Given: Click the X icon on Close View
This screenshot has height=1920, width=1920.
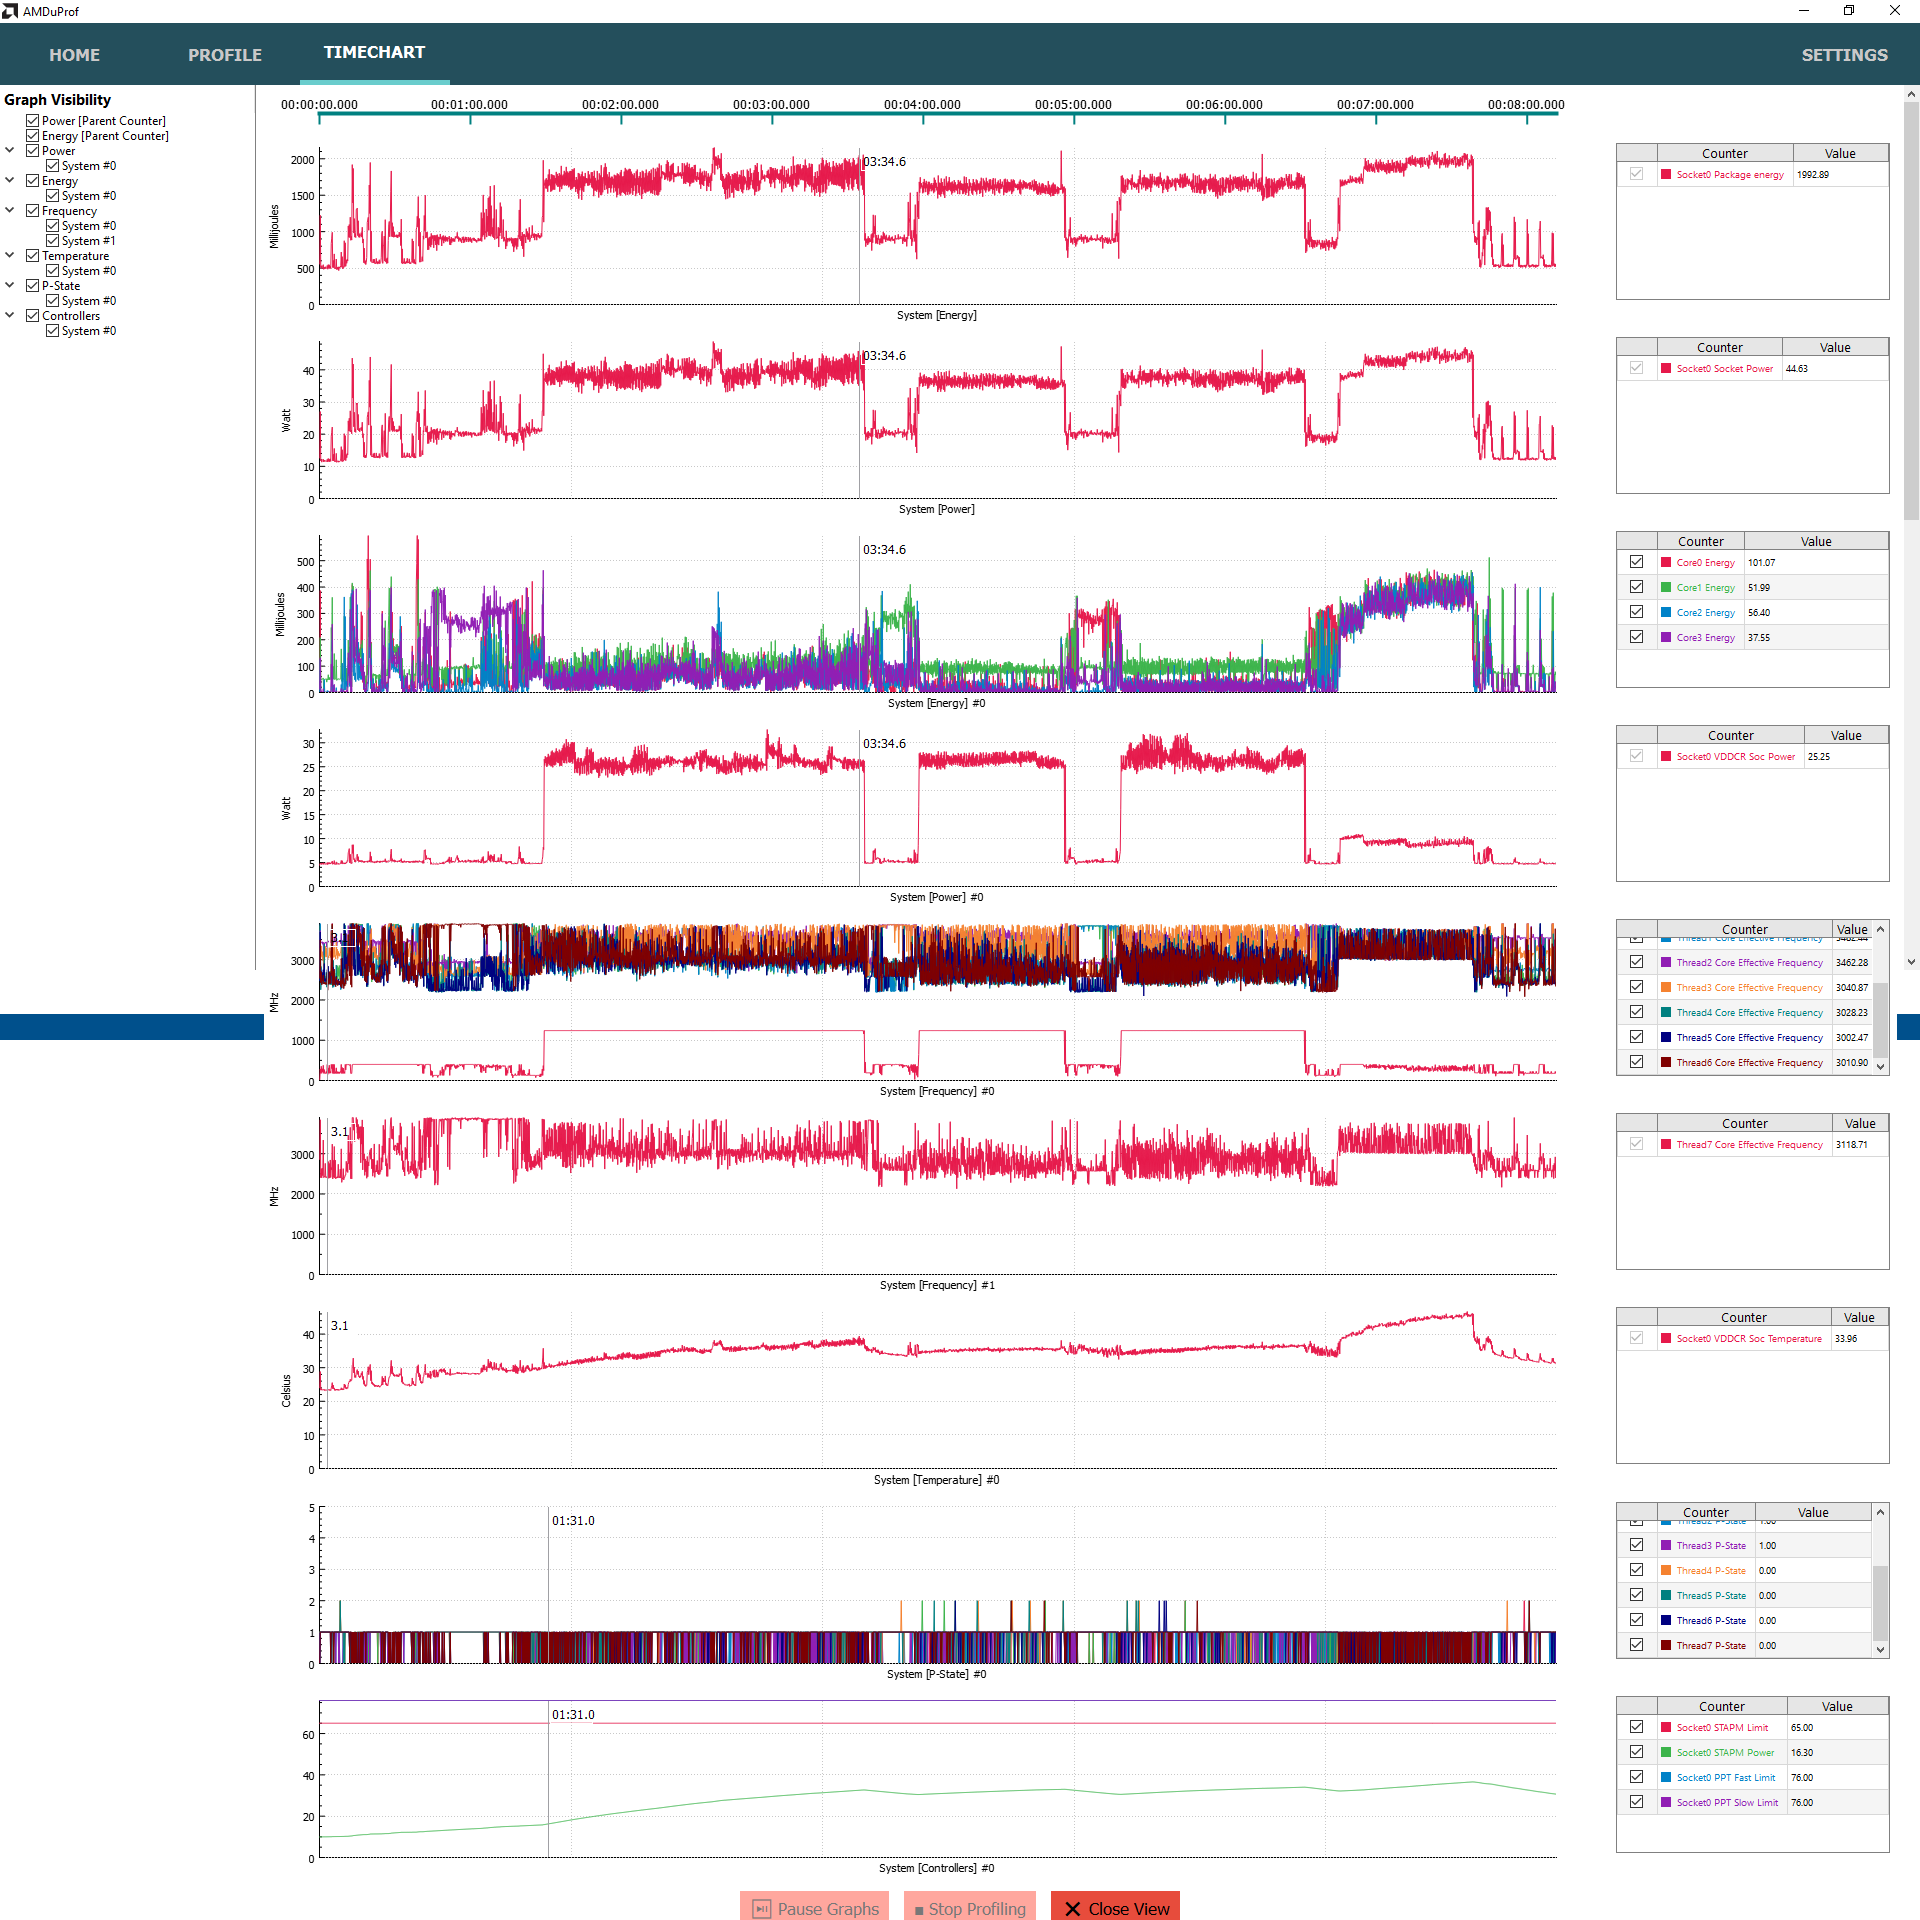Looking at the screenshot, I should (x=1073, y=1909).
